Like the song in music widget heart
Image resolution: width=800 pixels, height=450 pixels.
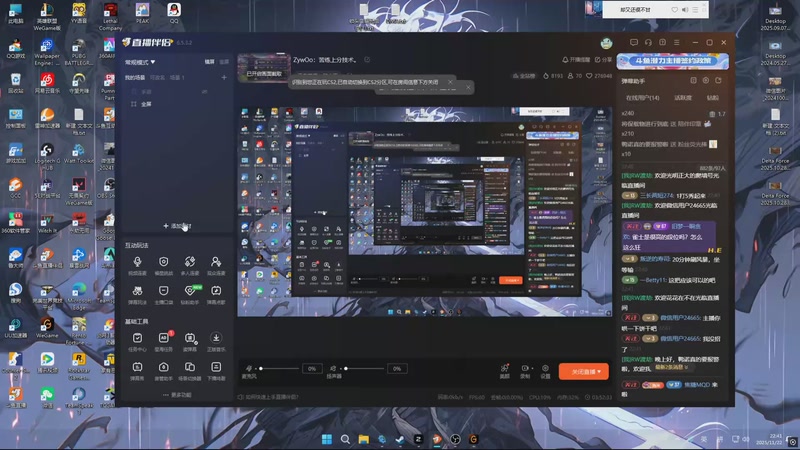point(674,10)
